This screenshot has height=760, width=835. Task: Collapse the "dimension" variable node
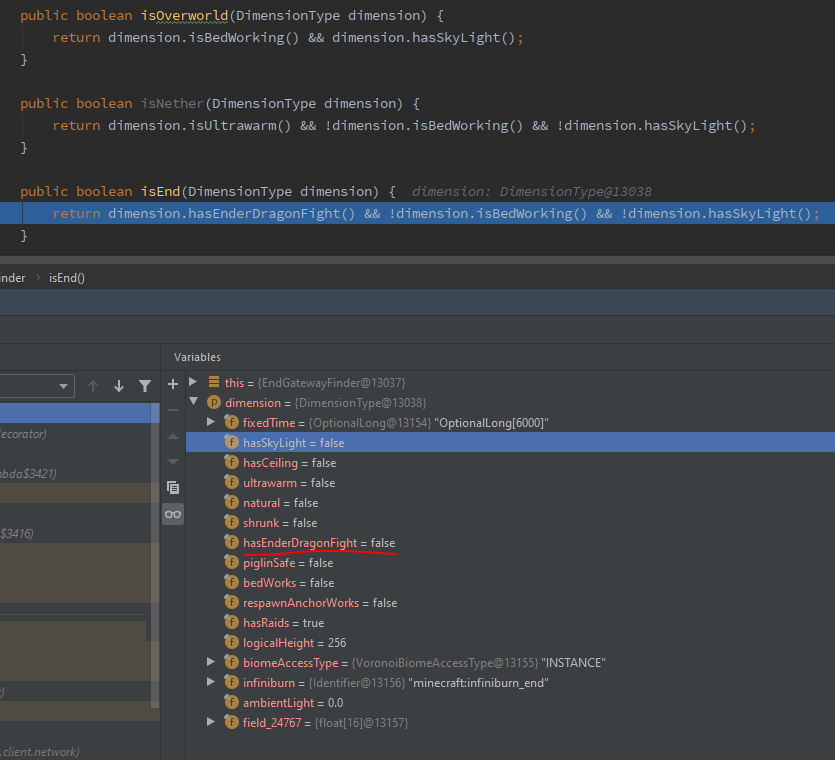193,402
